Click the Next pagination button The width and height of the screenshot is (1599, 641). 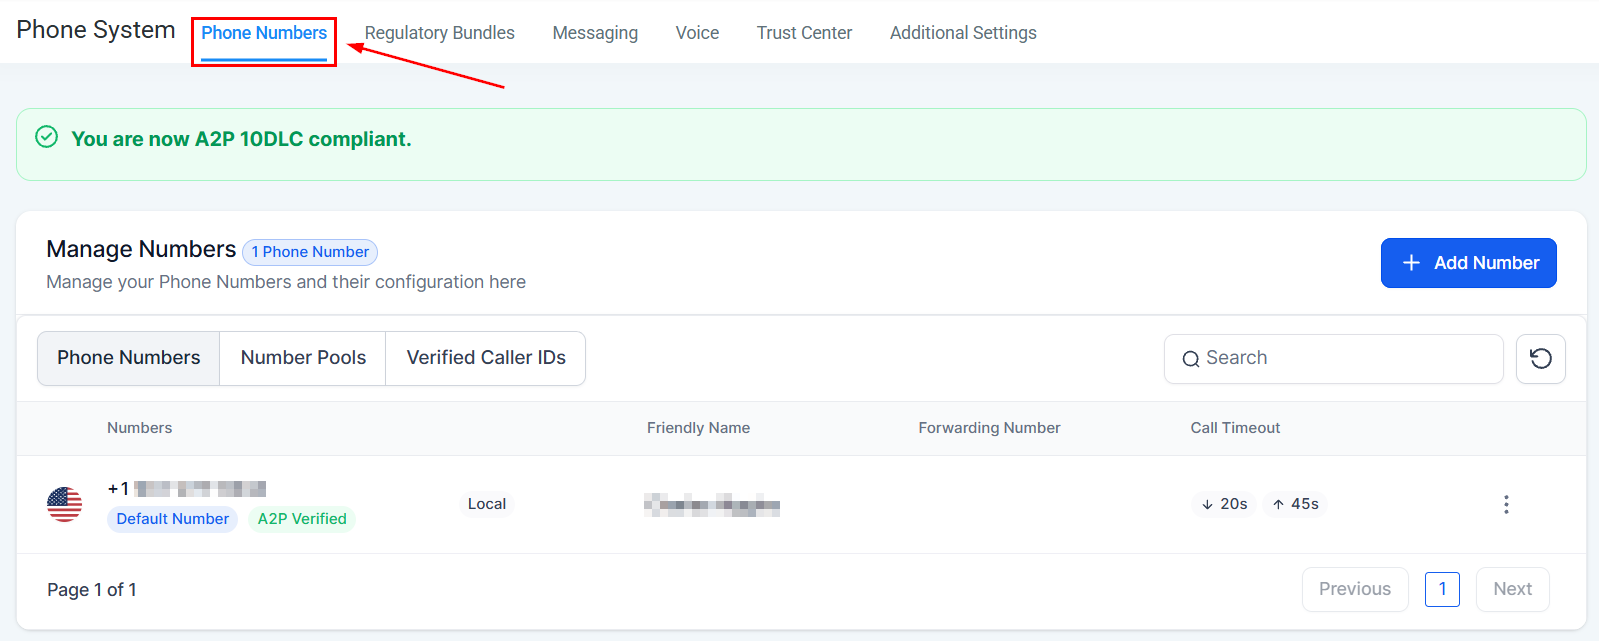click(x=1512, y=589)
